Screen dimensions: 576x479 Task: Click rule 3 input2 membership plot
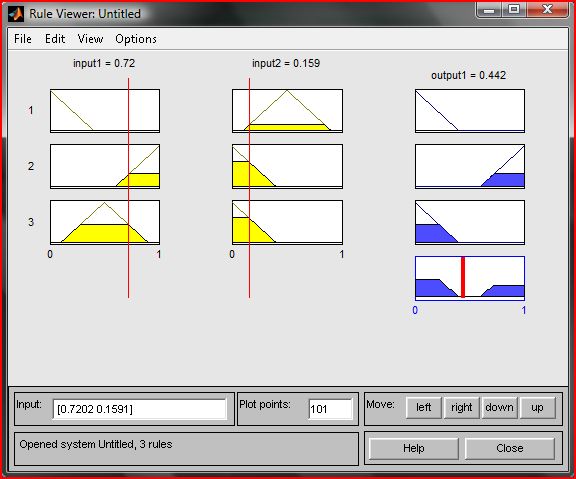(287, 222)
